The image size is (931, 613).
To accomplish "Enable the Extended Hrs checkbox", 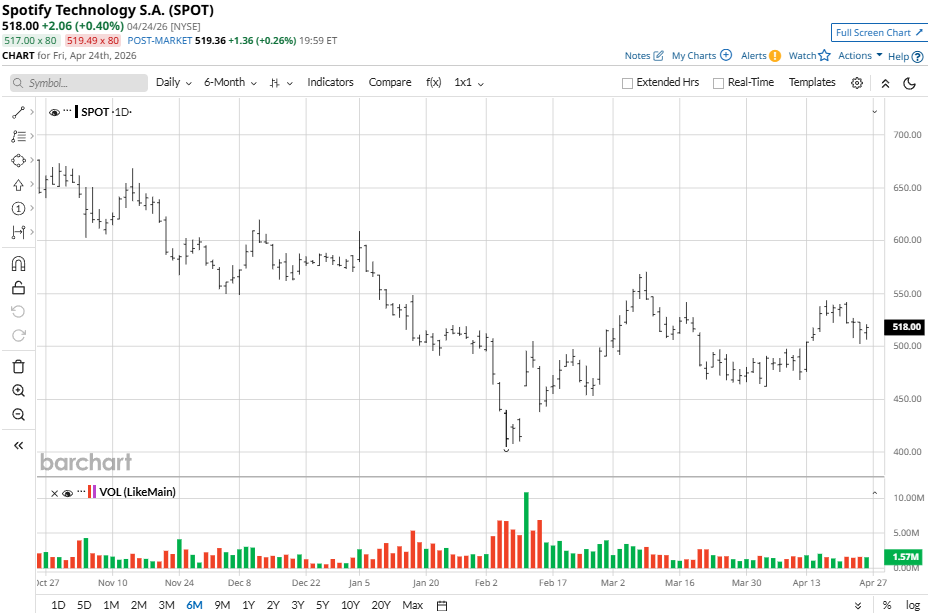I will pos(627,83).
